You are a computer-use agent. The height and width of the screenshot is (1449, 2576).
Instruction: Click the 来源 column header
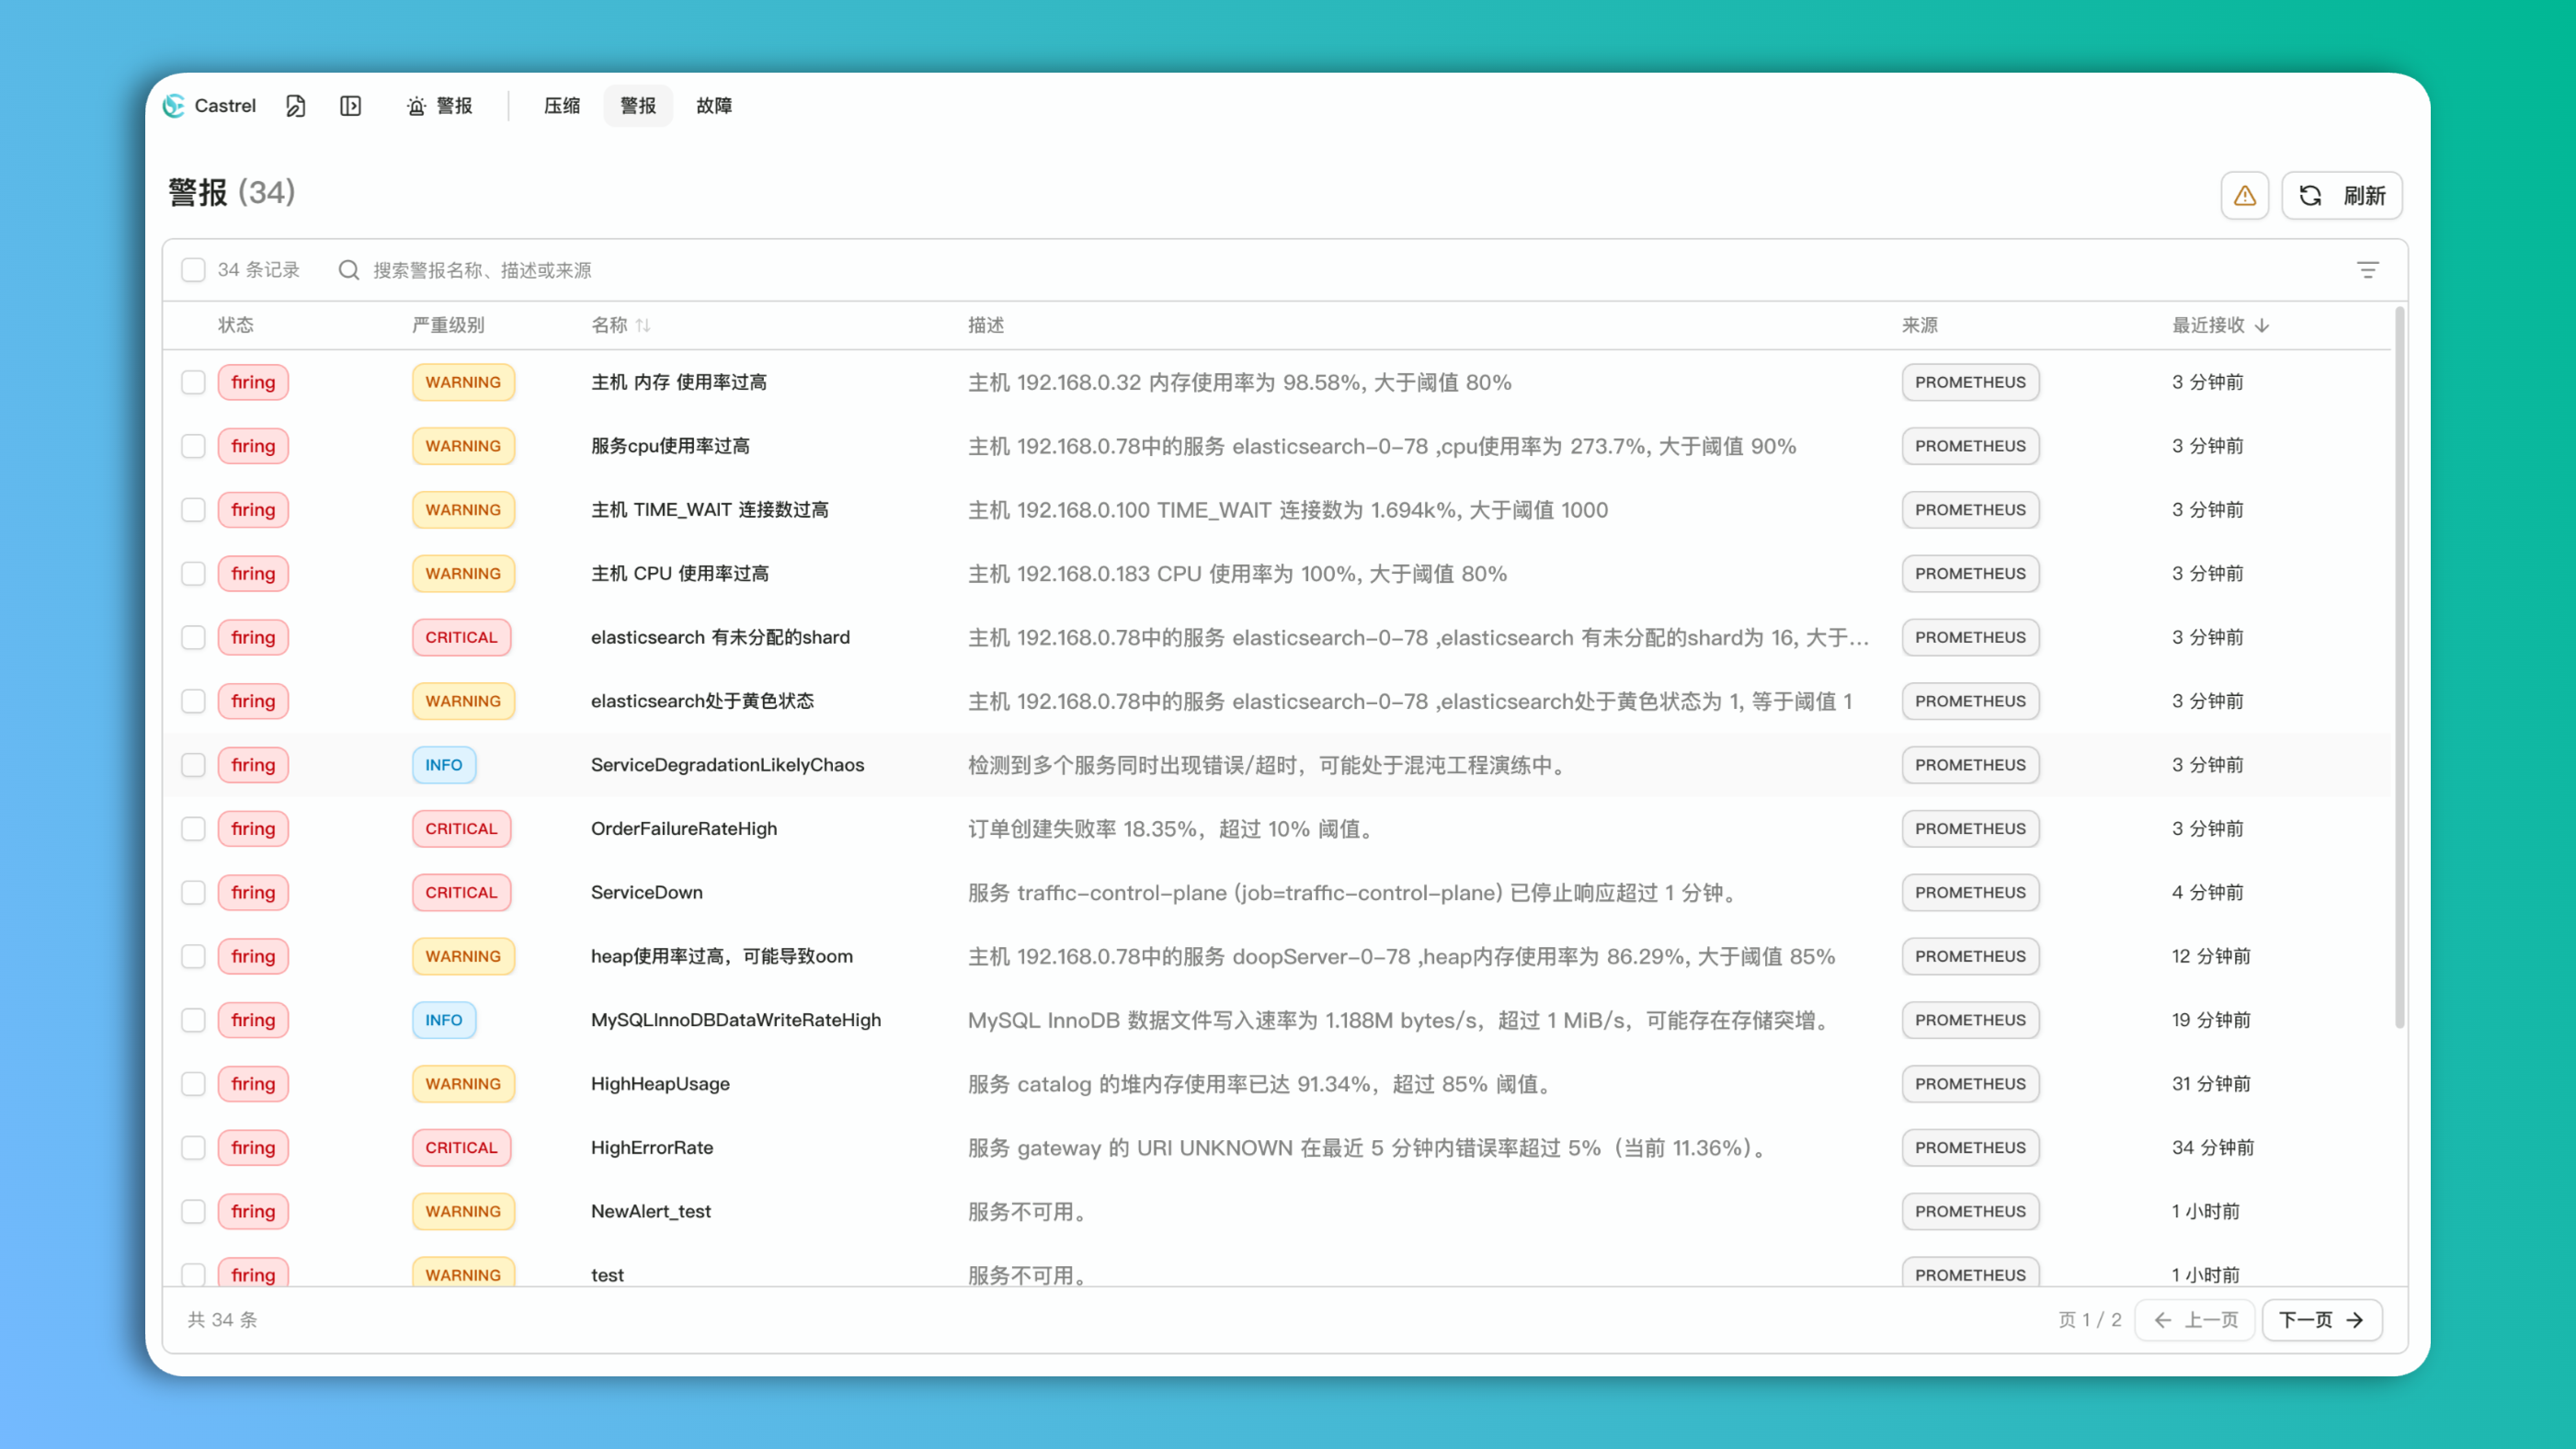tap(1920, 325)
